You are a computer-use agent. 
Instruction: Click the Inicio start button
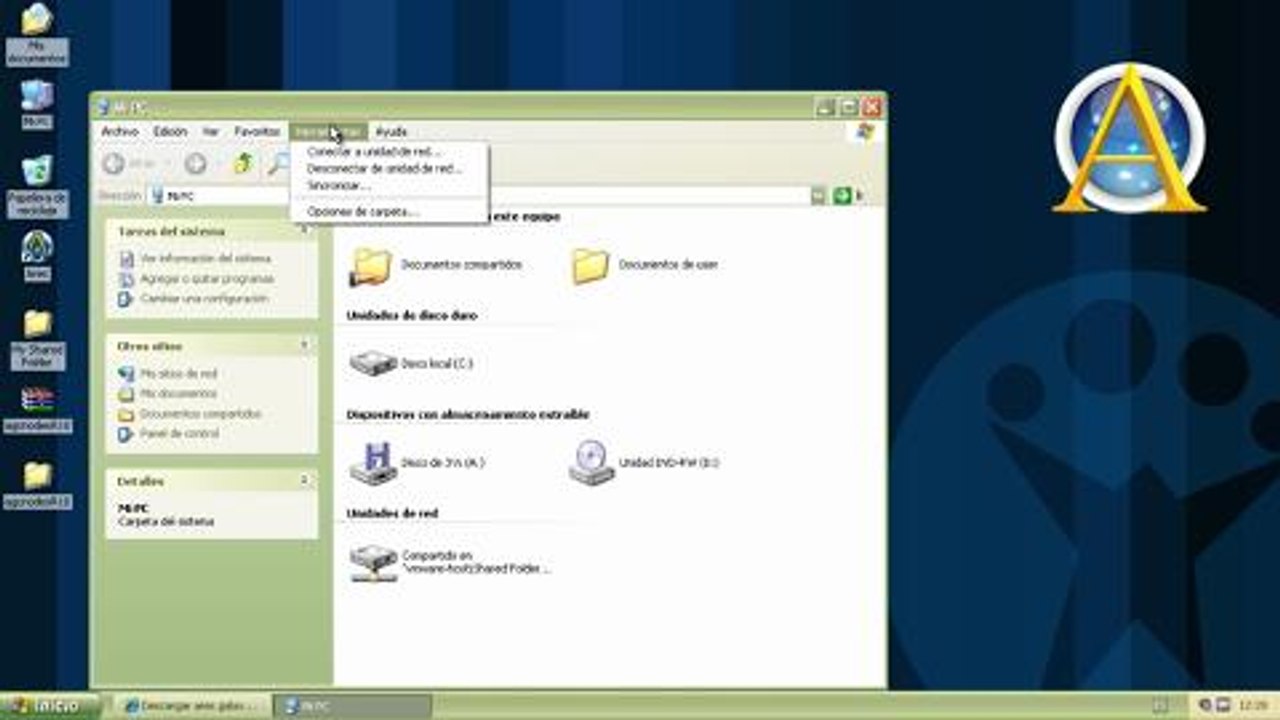point(50,706)
